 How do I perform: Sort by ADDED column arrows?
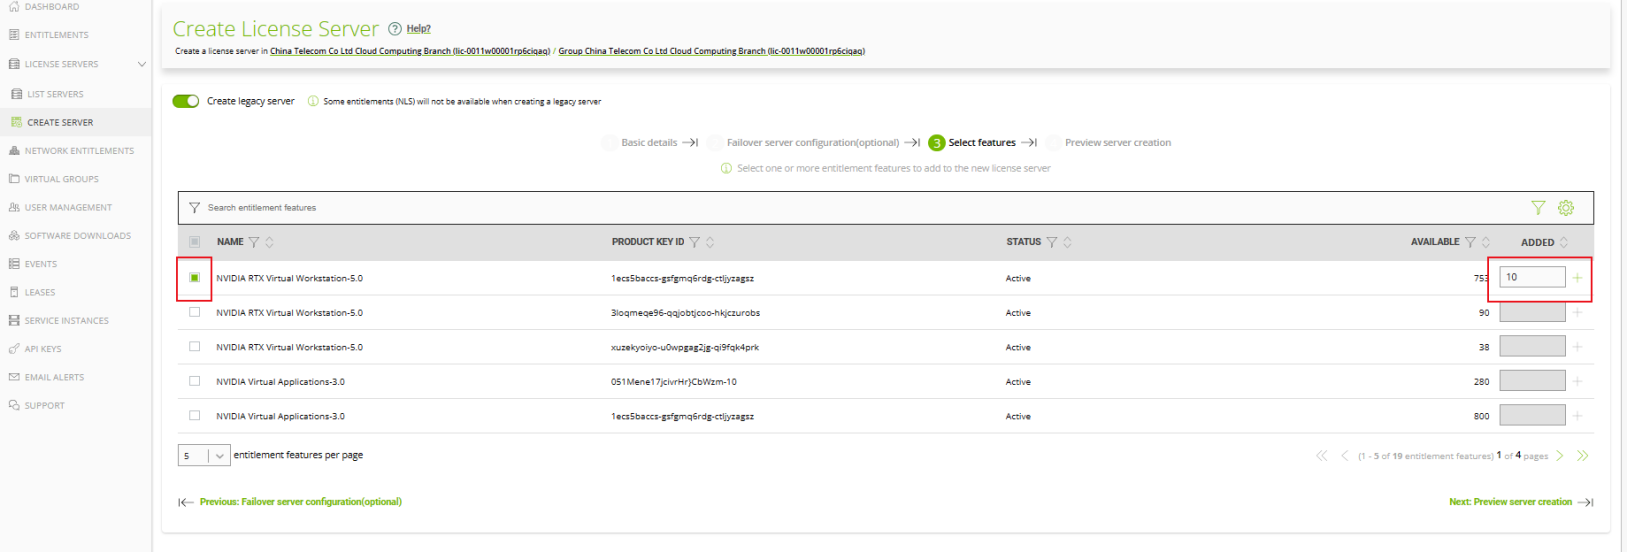pyautogui.click(x=1564, y=242)
